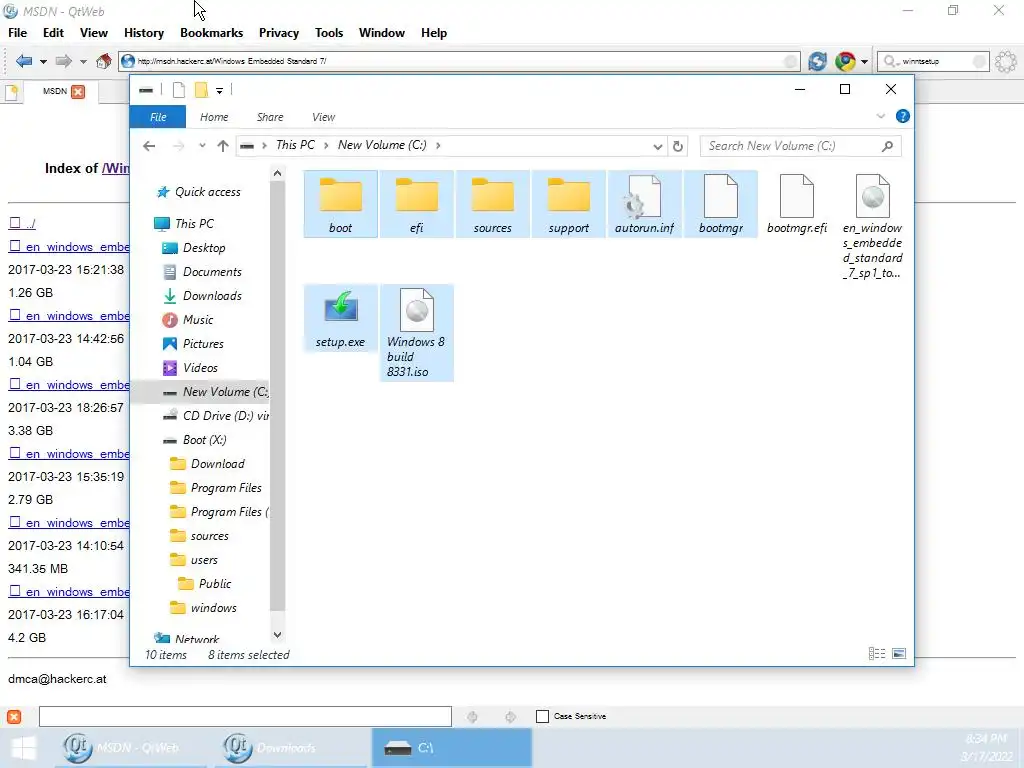This screenshot has height=768, width=1024.
Task: Click QtWeb find text input field
Action: point(245,716)
